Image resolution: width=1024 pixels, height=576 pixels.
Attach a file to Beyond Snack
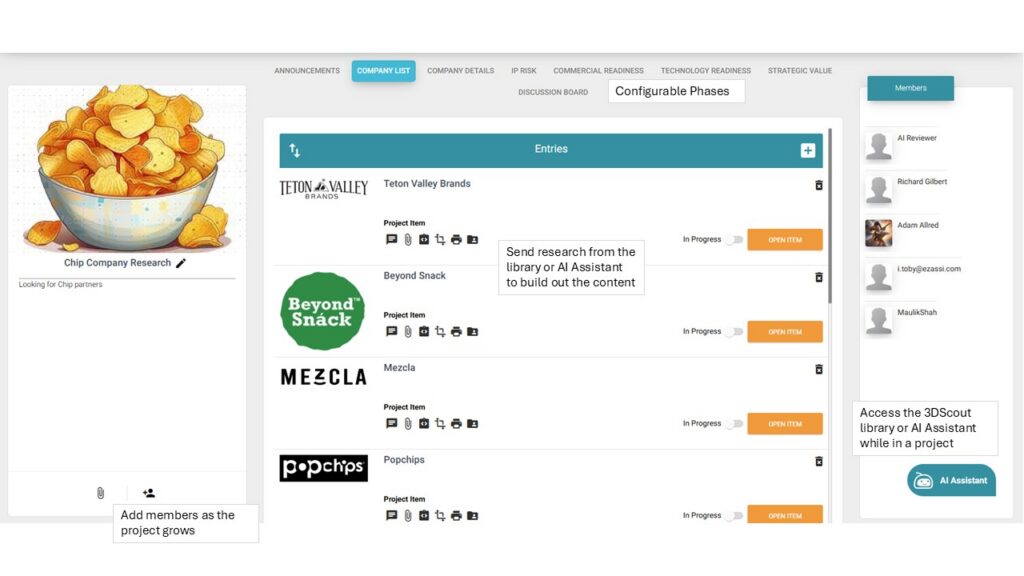tap(408, 332)
